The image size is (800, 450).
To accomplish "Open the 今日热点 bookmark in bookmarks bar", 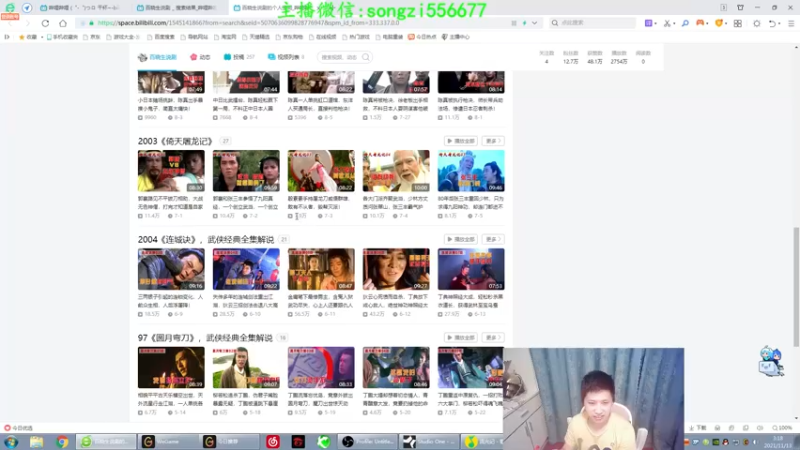I will click(421, 37).
